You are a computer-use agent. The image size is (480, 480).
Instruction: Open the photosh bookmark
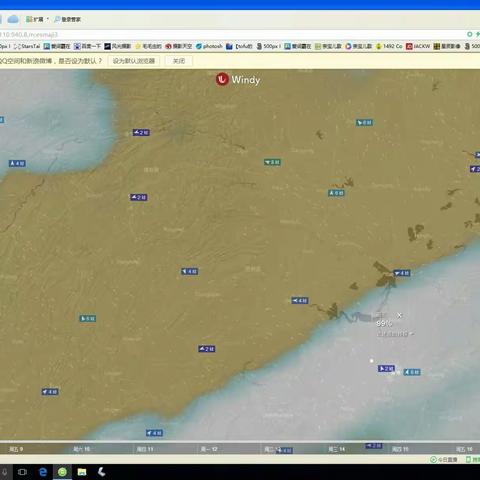(x=209, y=46)
